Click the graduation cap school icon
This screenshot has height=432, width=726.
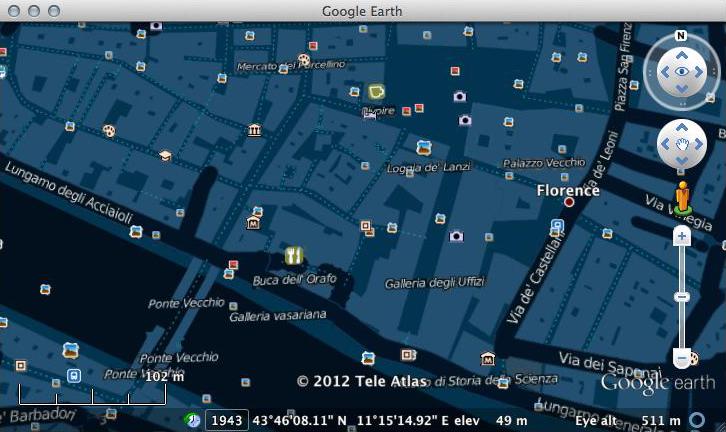click(165, 156)
